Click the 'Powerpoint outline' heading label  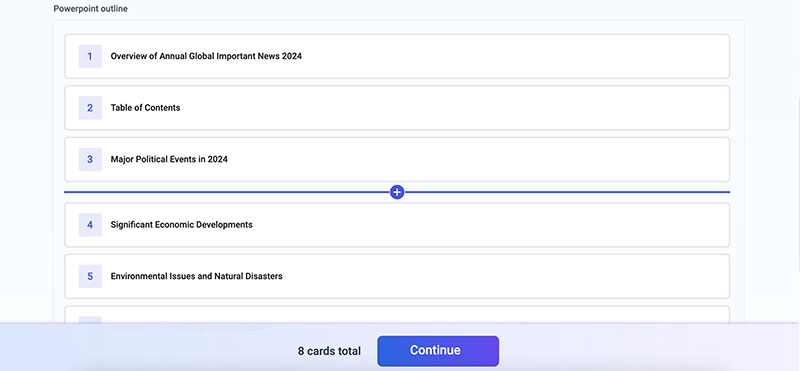pos(90,9)
